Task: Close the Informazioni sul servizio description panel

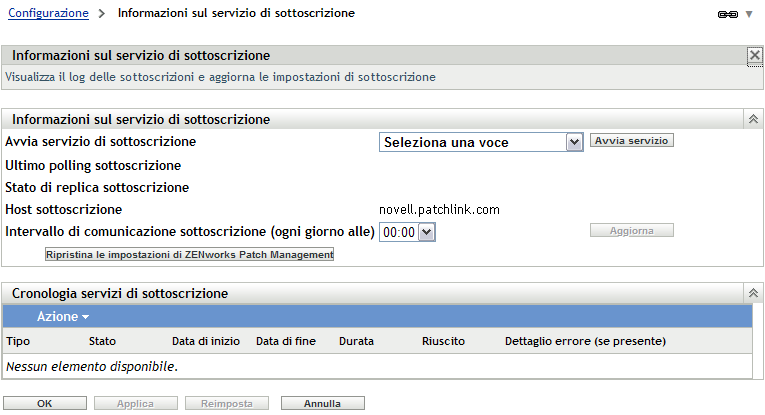Action: (x=754, y=56)
